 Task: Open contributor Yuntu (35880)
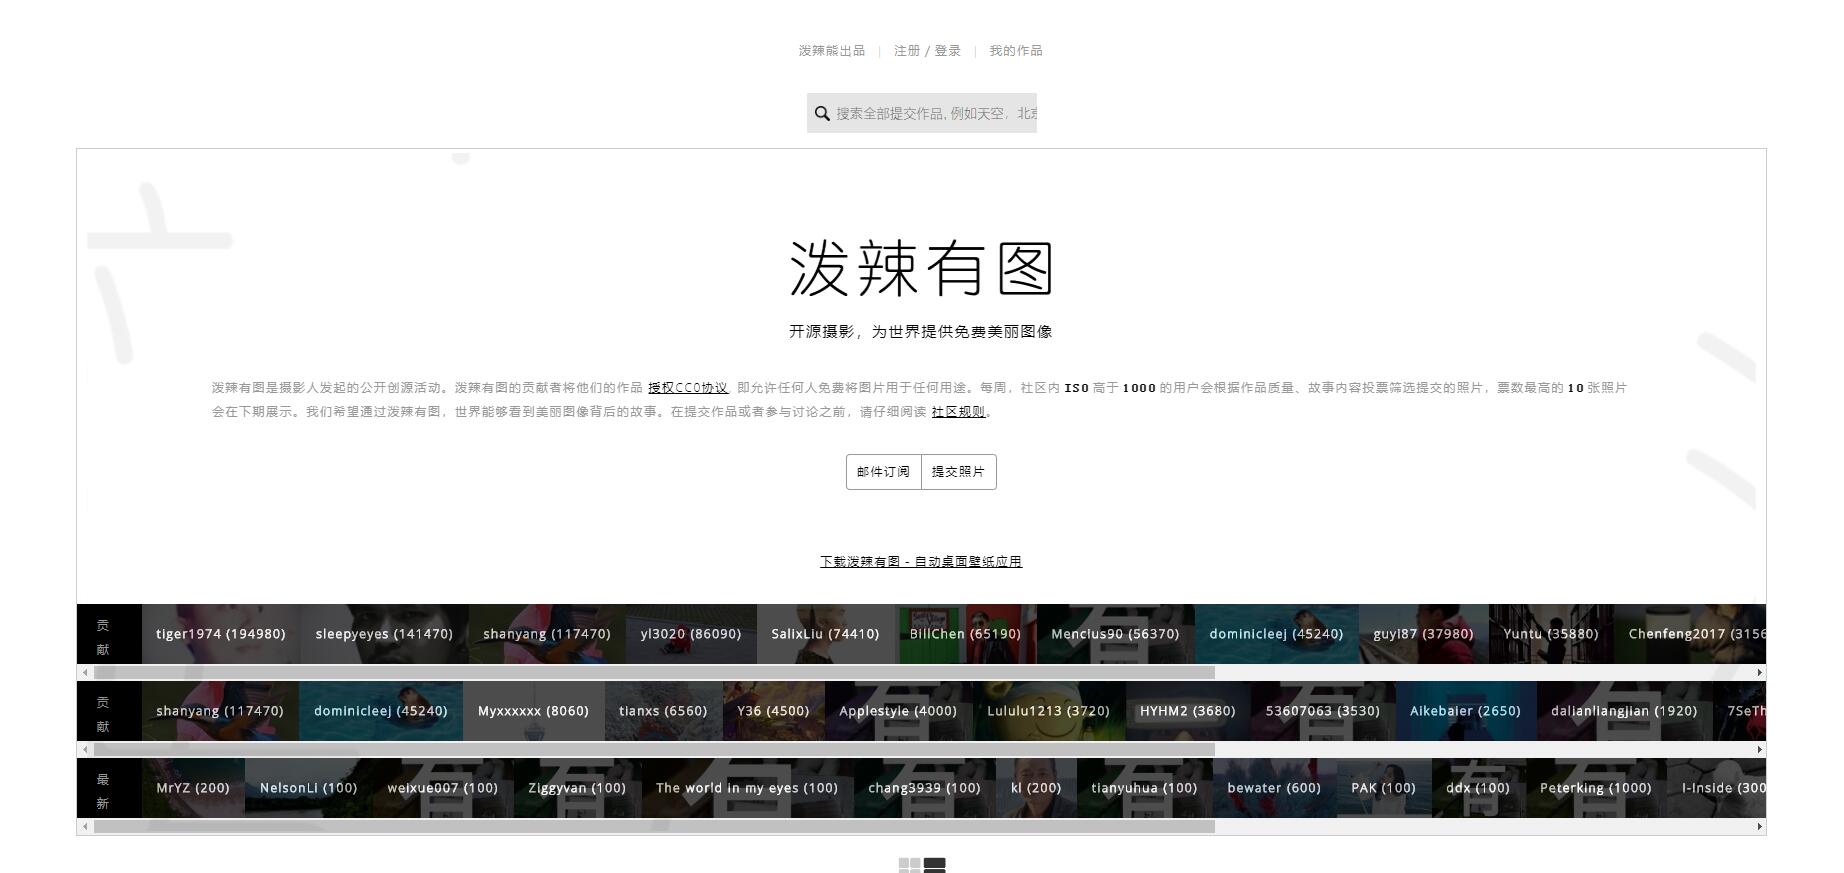click(x=1551, y=634)
